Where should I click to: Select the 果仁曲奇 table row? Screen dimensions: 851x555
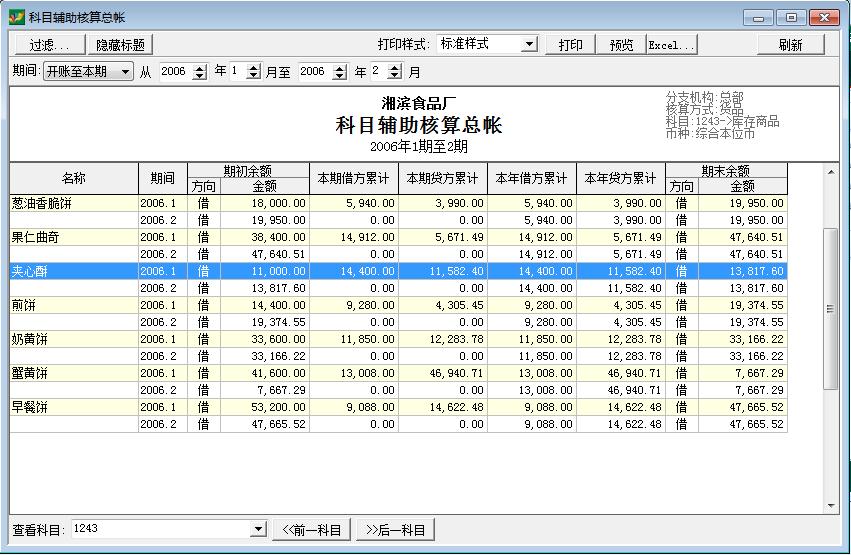tap(73, 237)
